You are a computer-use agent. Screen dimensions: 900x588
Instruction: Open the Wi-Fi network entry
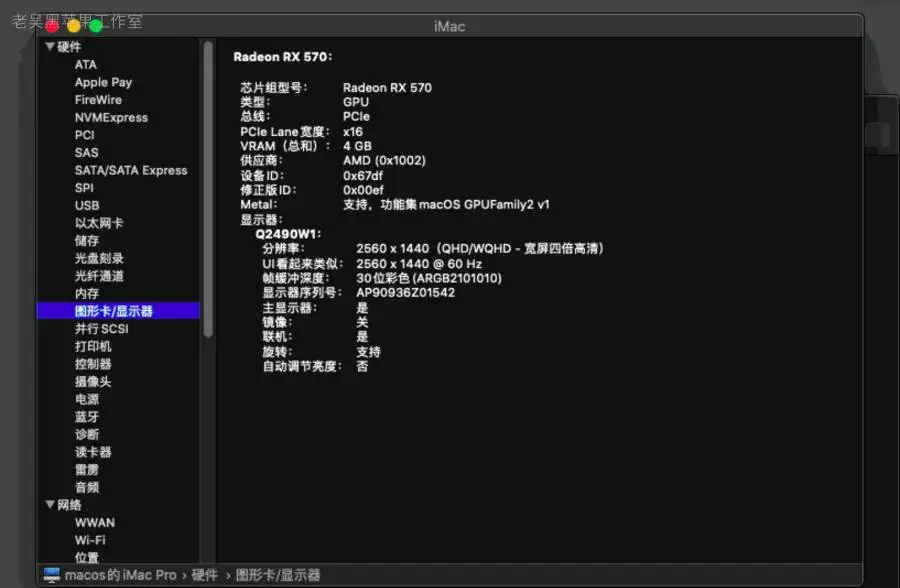click(x=90, y=540)
